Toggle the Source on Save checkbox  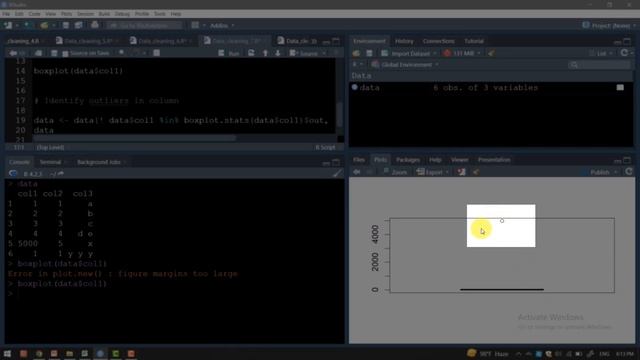click(x=65, y=53)
